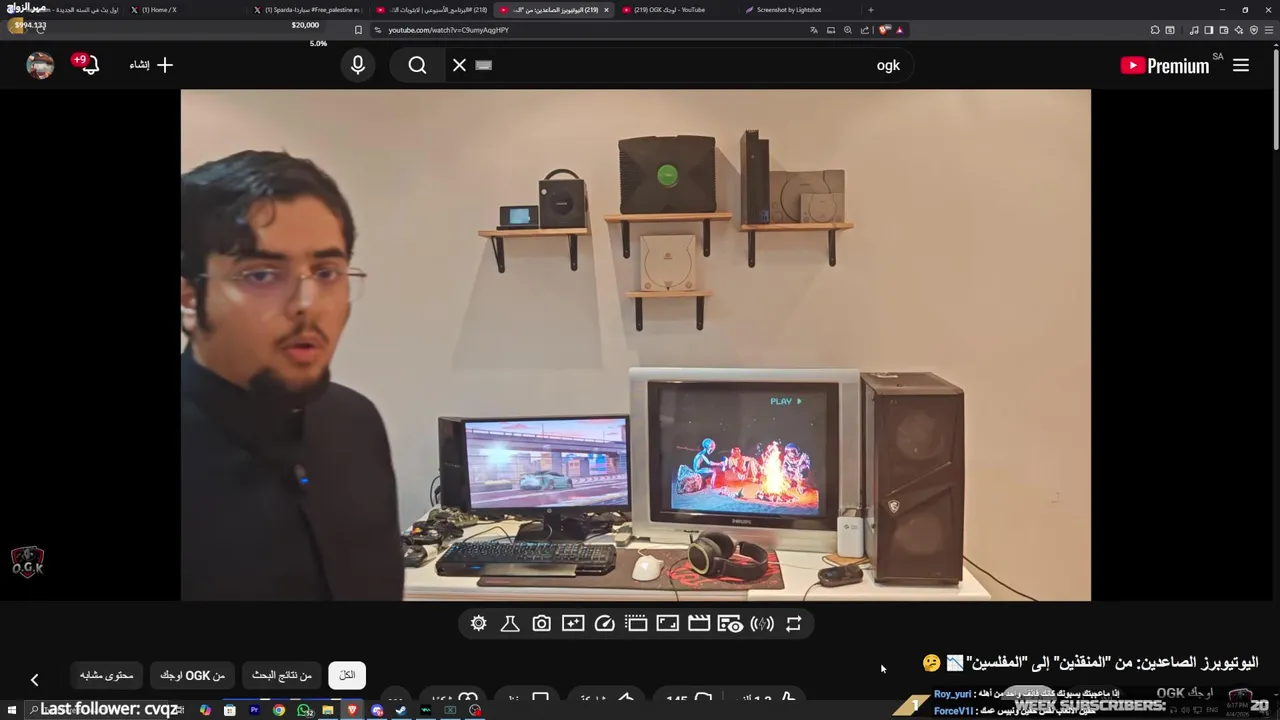Click the cast screen icon in address bar
The image size is (1280, 720).
831,30
